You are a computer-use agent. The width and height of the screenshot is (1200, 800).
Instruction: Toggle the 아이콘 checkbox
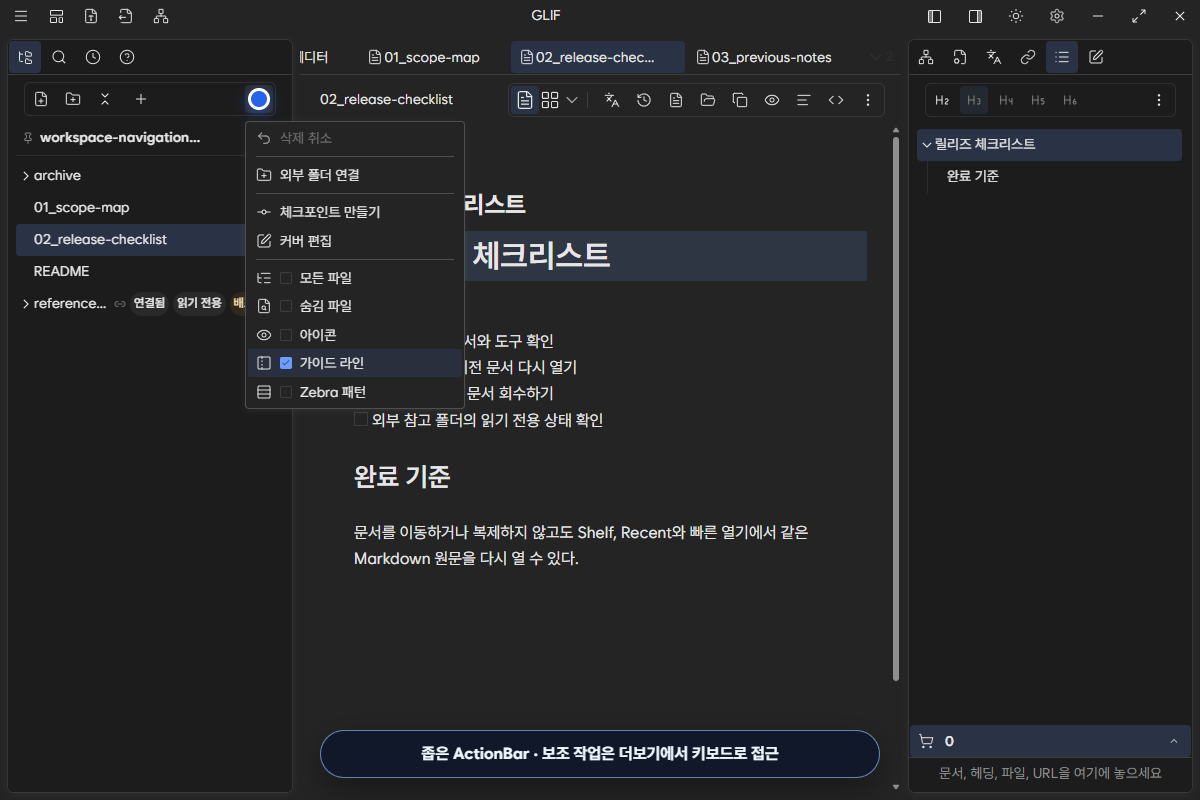tap(286, 335)
